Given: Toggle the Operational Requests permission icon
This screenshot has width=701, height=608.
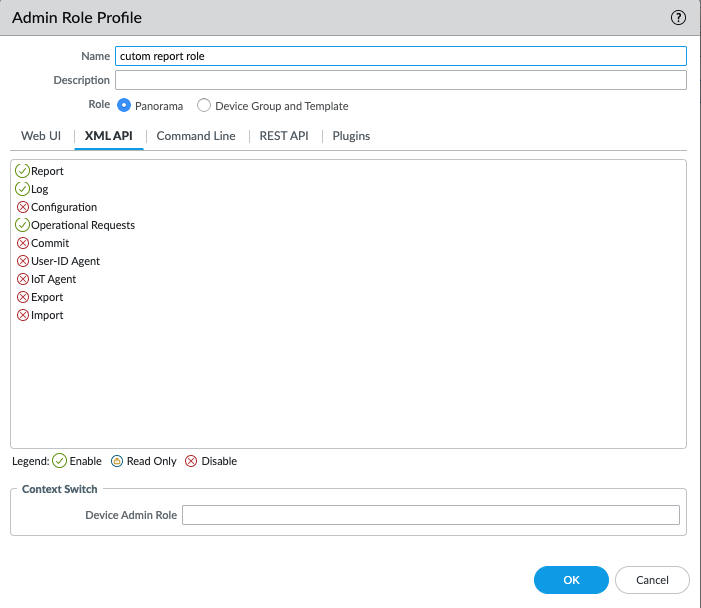Looking at the screenshot, I should tap(23, 225).
